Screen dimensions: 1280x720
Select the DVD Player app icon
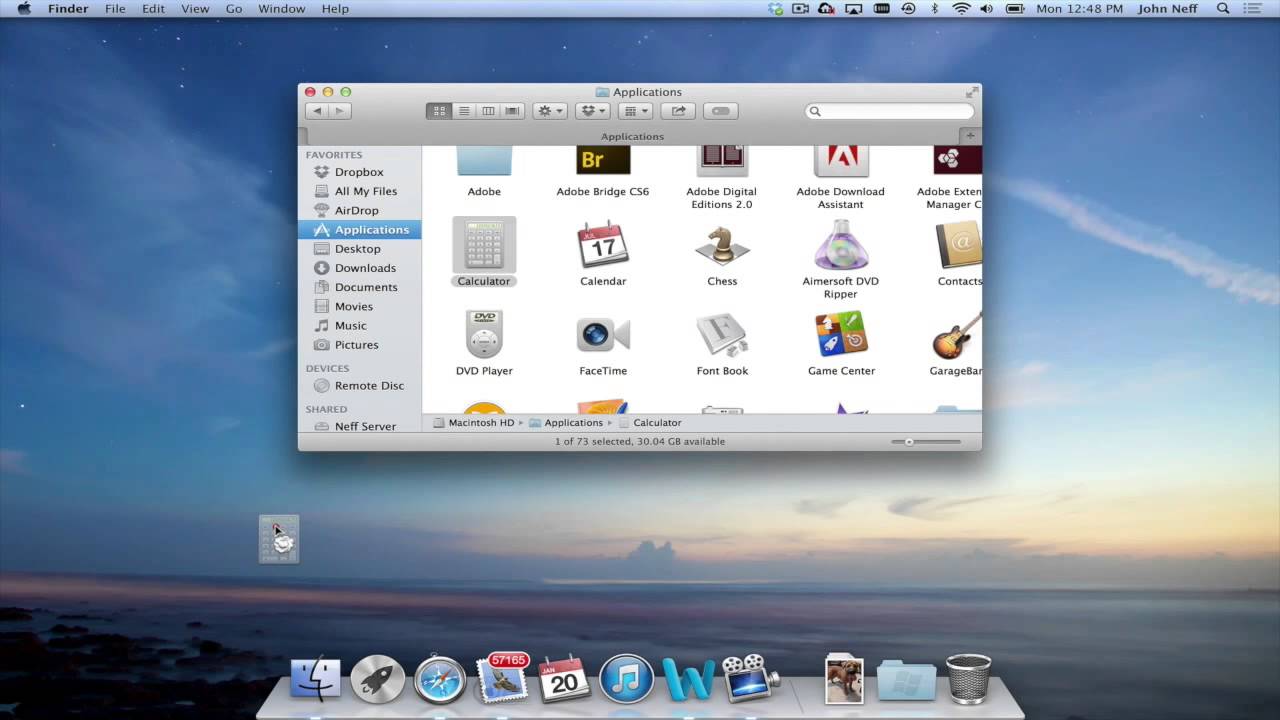(484, 335)
